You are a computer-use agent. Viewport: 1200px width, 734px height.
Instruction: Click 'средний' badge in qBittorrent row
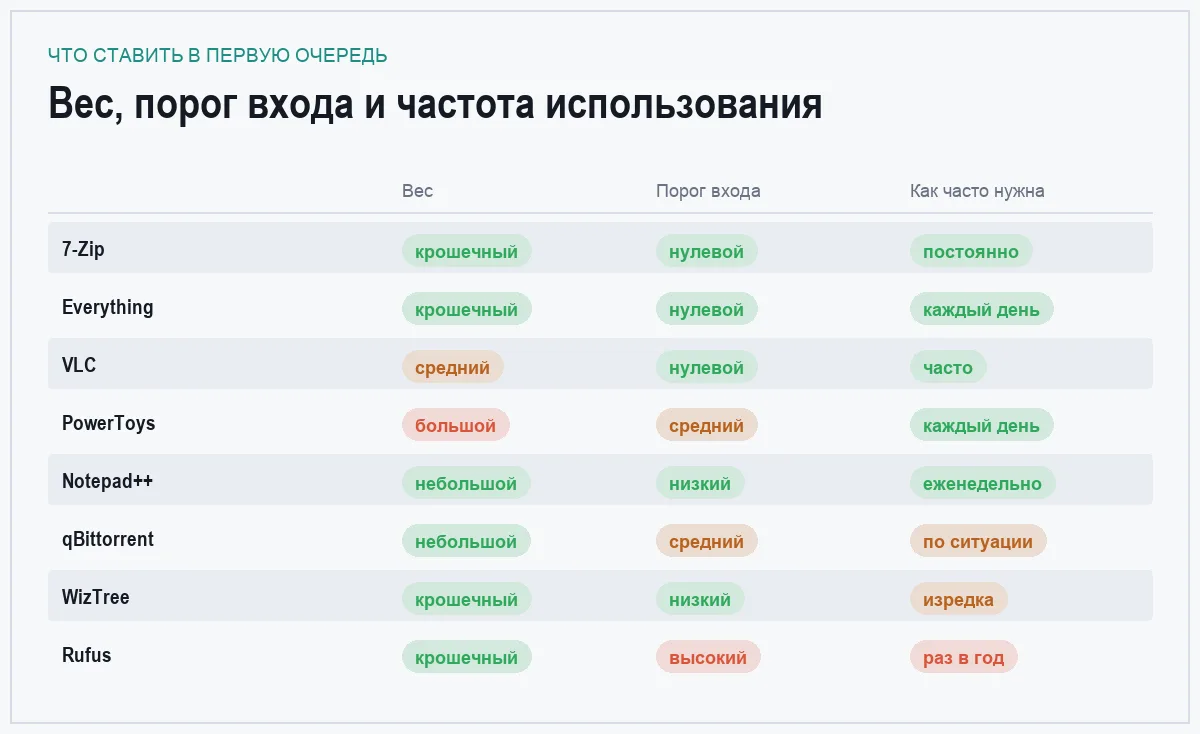point(707,541)
